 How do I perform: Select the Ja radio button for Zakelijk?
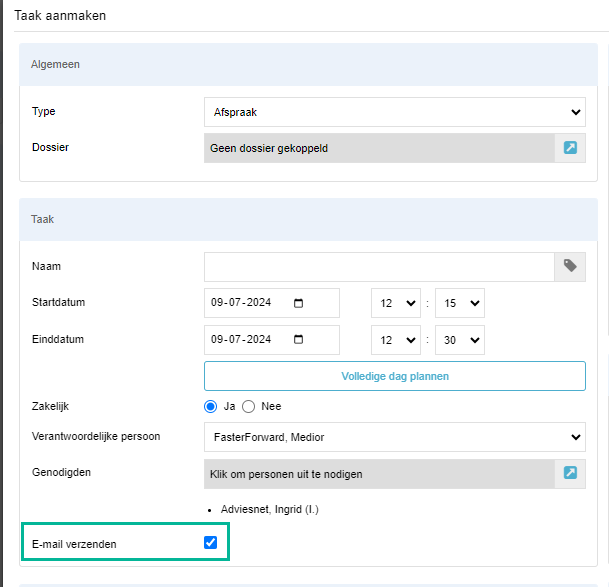click(211, 407)
